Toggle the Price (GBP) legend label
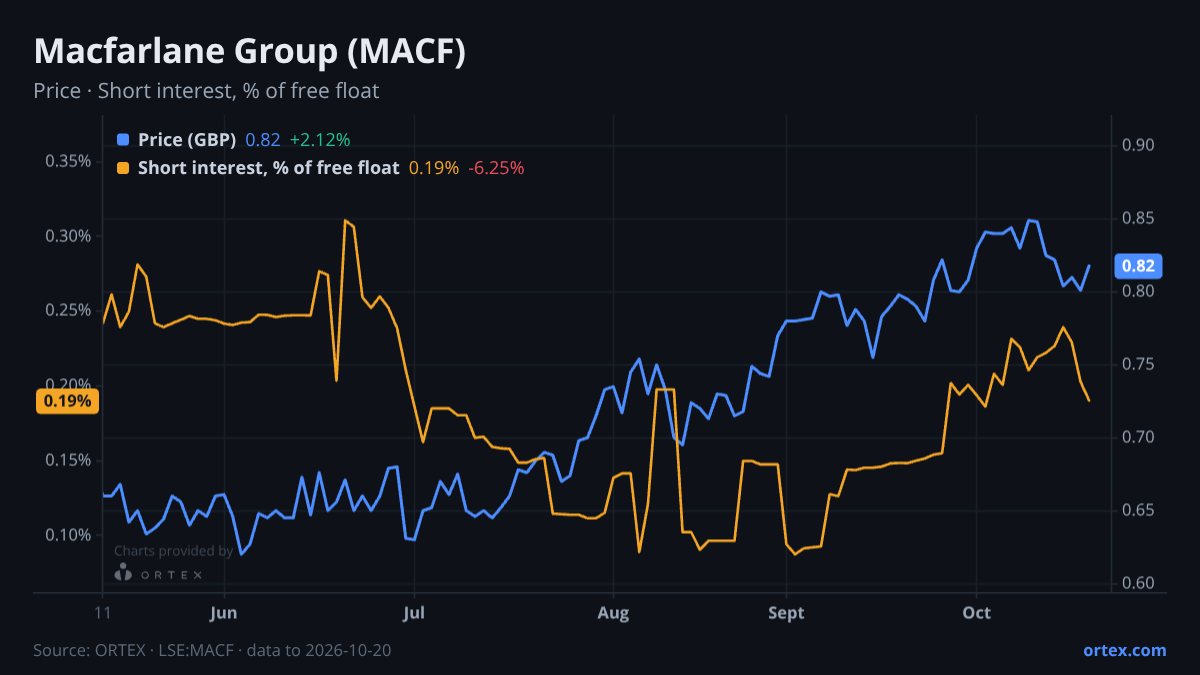The height and width of the screenshot is (675, 1200). (187, 140)
